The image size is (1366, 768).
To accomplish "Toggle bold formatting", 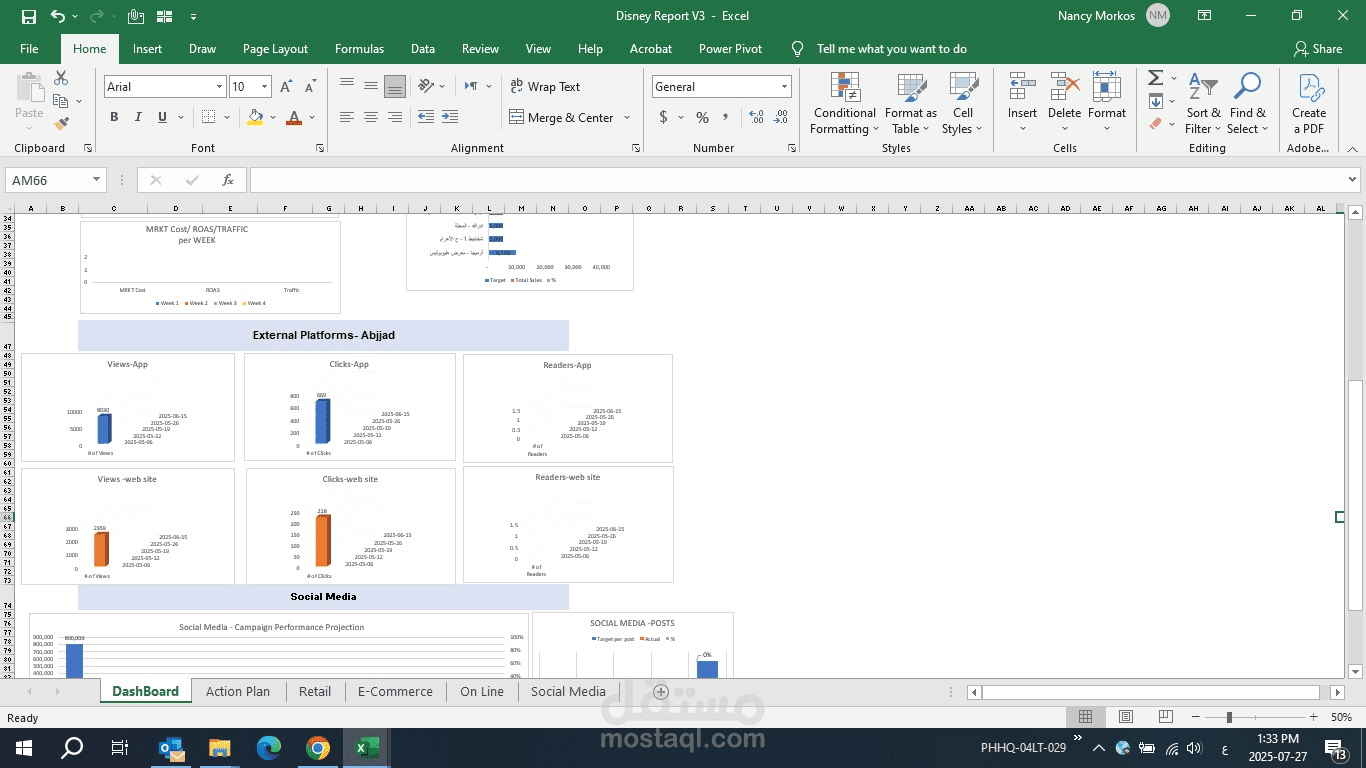I will tap(114, 118).
